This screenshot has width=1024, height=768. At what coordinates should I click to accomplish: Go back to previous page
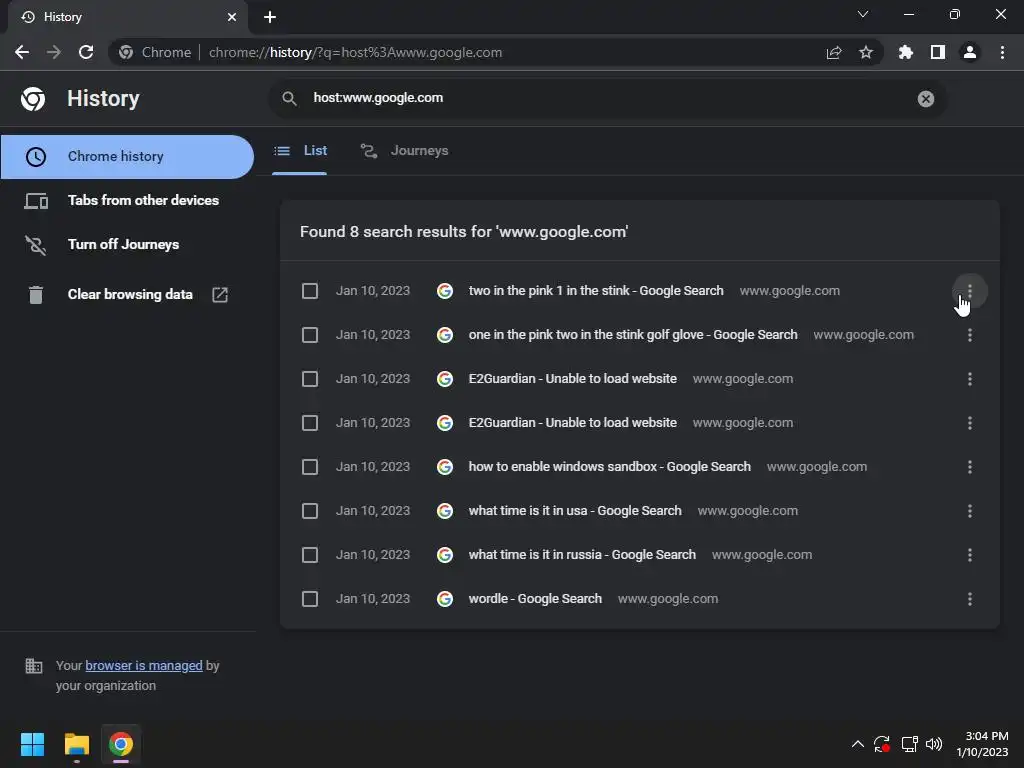click(x=22, y=52)
